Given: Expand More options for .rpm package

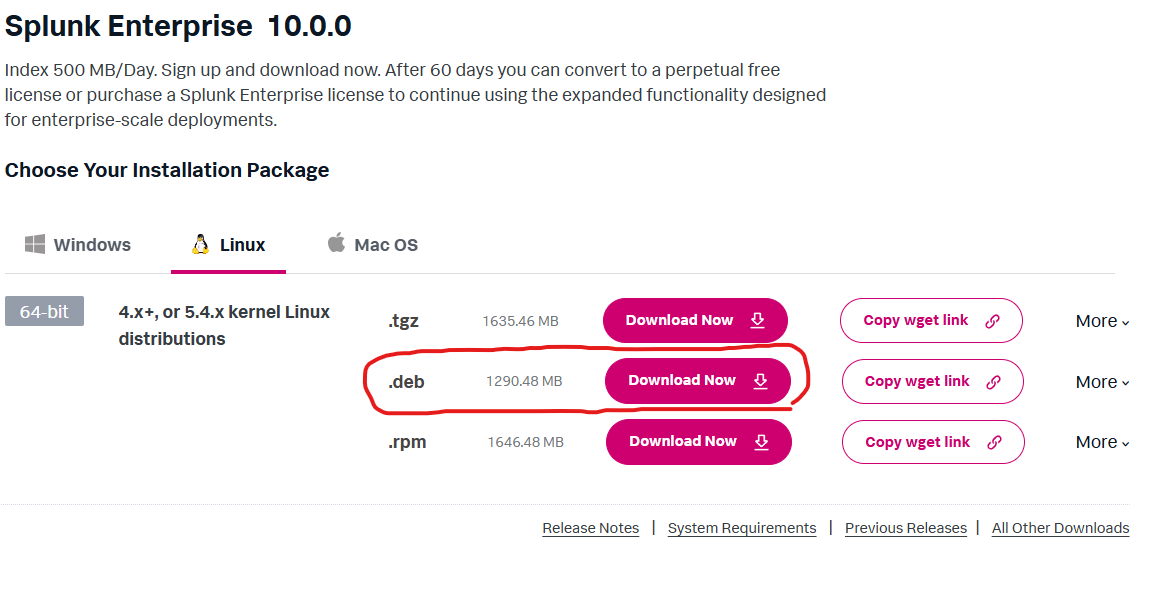Looking at the screenshot, I should [x=1102, y=442].
